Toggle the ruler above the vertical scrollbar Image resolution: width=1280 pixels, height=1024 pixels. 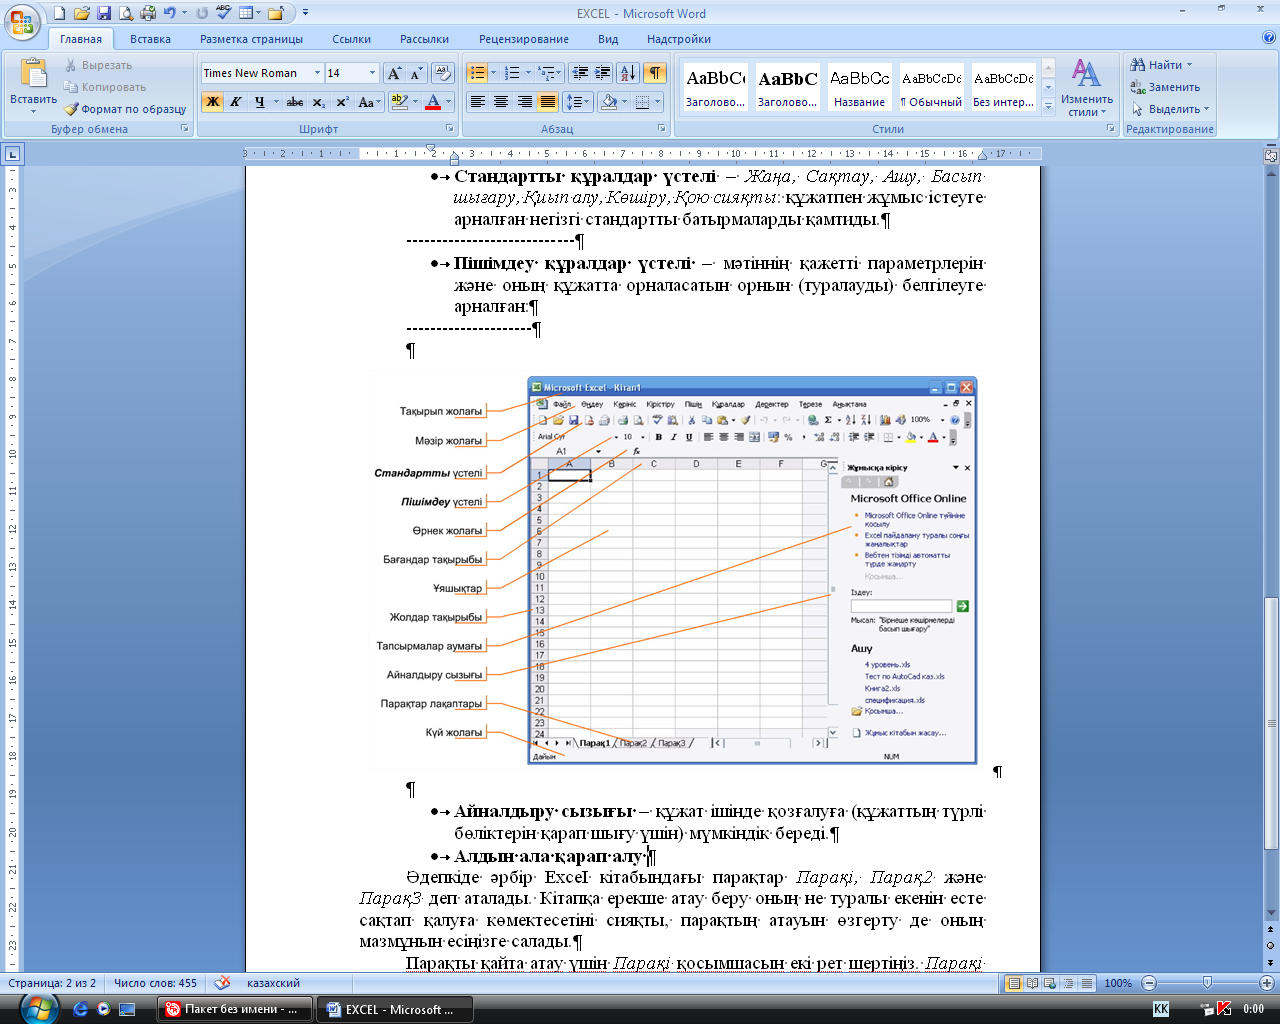click(1271, 155)
